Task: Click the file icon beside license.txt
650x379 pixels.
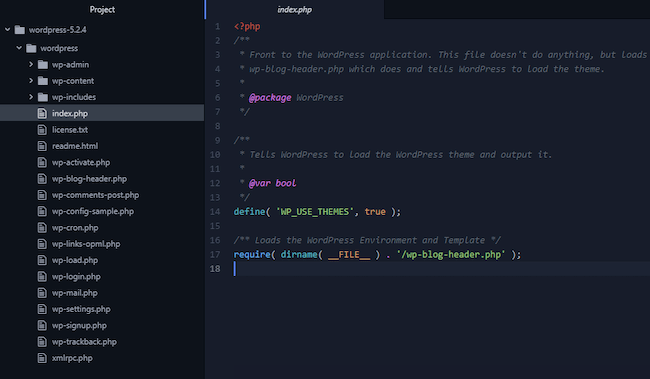Action: click(x=42, y=130)
